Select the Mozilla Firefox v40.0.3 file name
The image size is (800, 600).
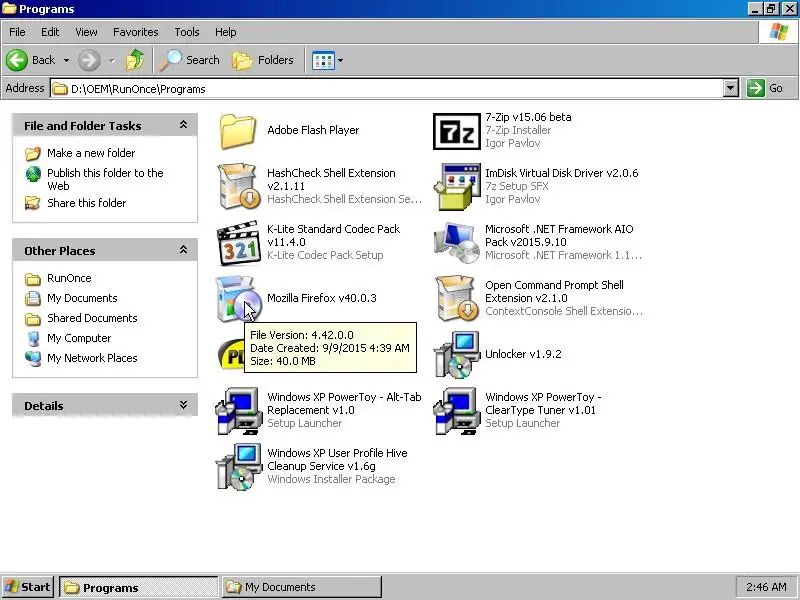[322, 298]
